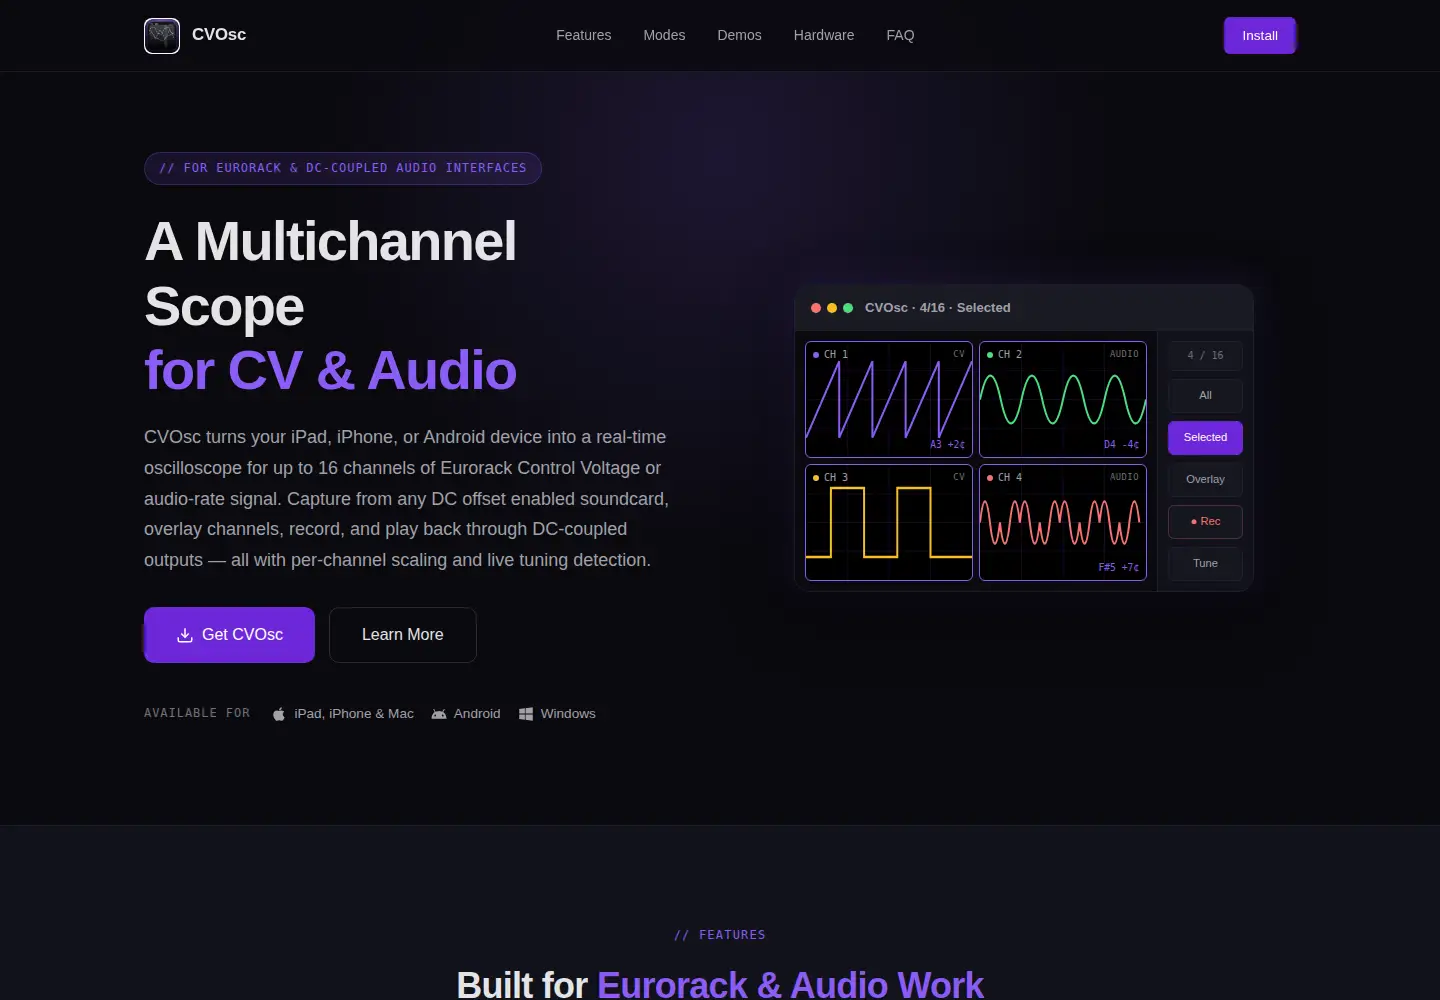Toggle the Selected view mode
The height and width of the screenshot is (1000, 1440).
pos(1205,437)
